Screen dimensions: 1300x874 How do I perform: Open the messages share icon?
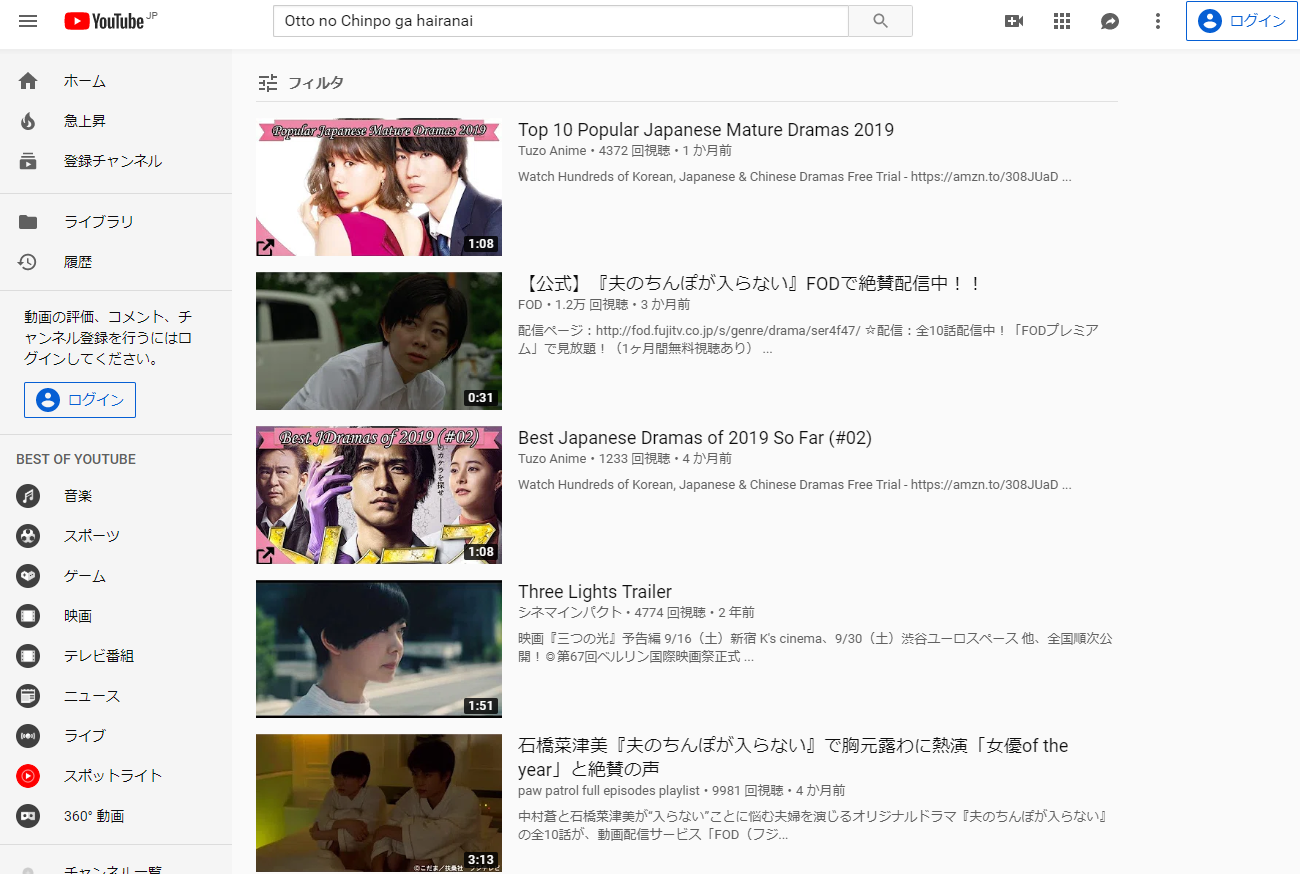pos(1110,21)
